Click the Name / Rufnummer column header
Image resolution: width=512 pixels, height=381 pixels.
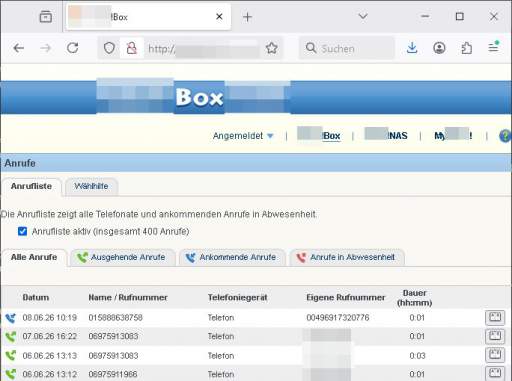point(128,297)
